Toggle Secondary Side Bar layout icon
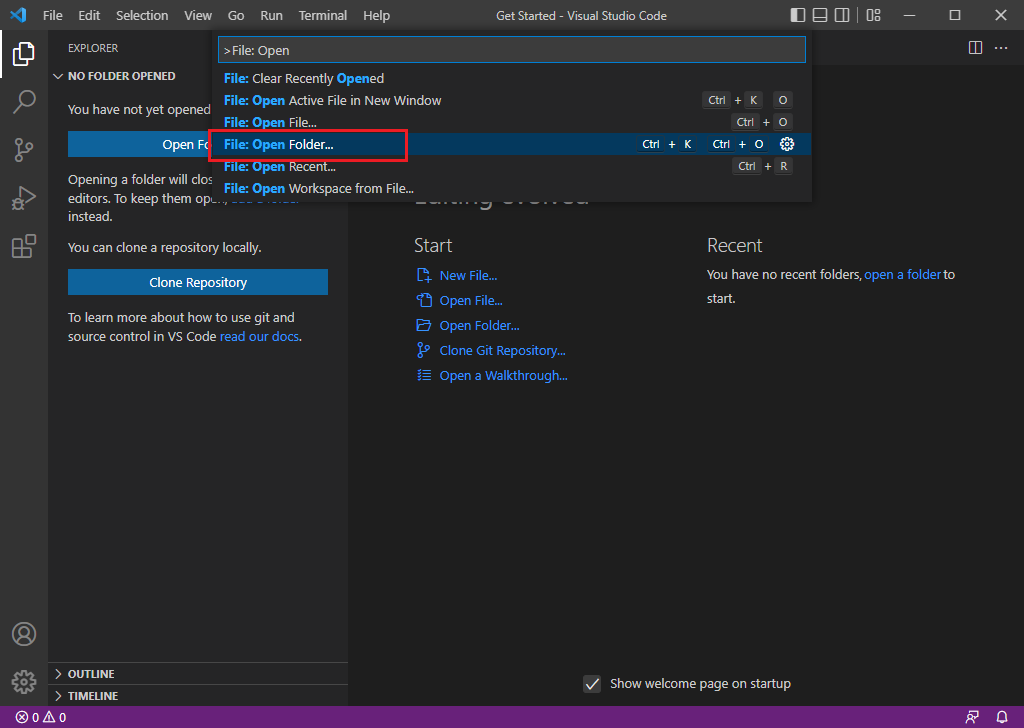 [x=842, y=15]
